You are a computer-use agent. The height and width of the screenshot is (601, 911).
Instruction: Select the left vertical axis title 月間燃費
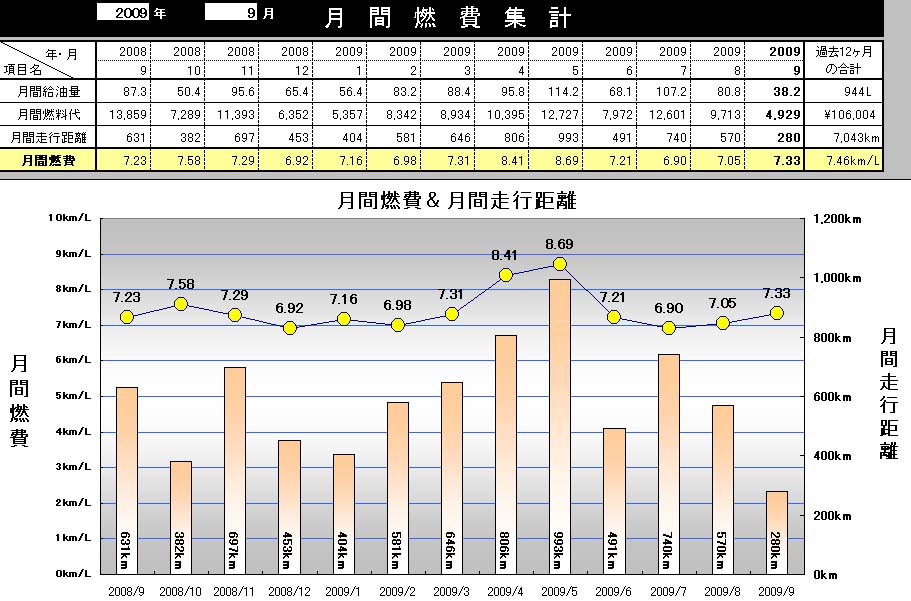coord(19,400)
